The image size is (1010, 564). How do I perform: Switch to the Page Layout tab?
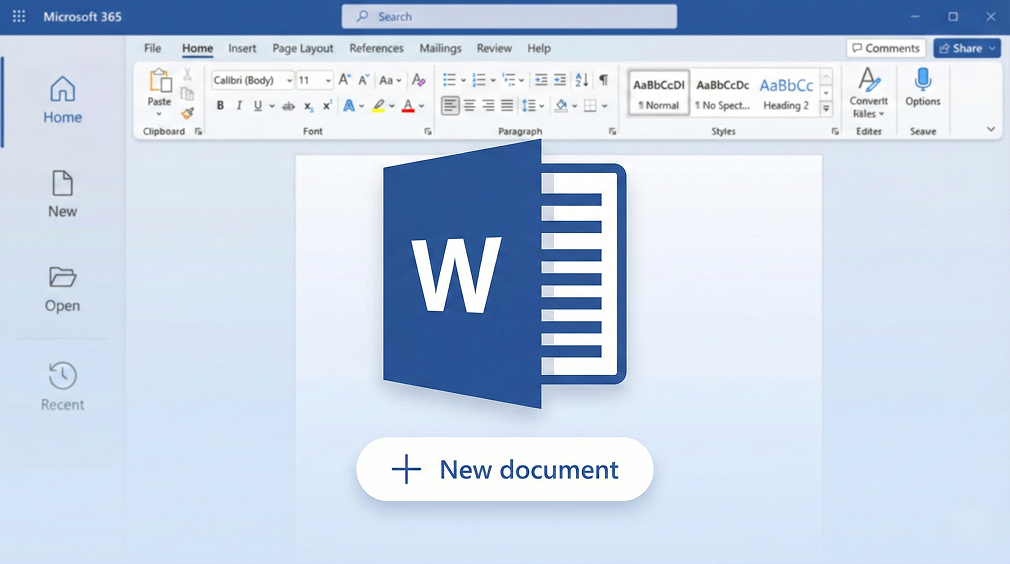(x=303, y=48)
